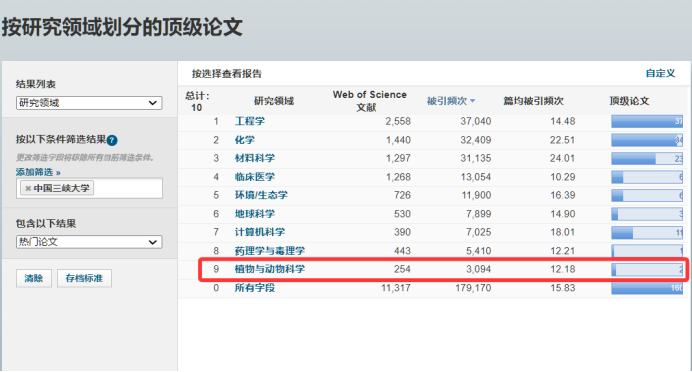The height and width of the screenshot is (372, 692).
Task: Open the 自定义 link
Action: [660, 73]
